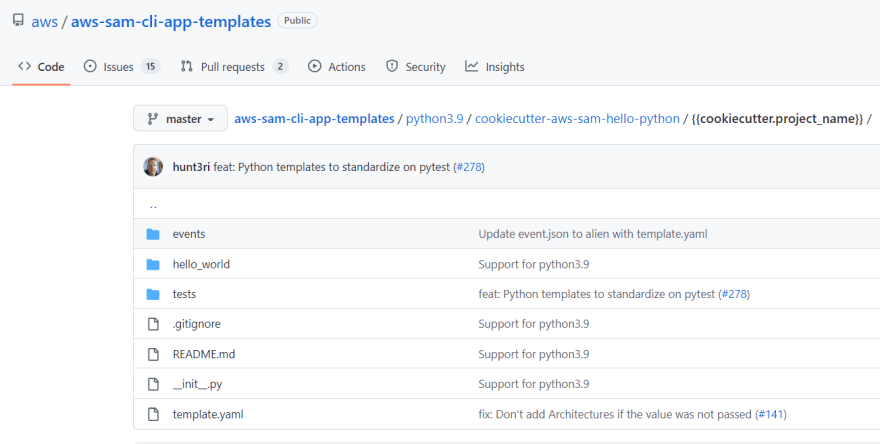Click the hello_world folder icon
The image size is (880, 444).
point(153,264)
